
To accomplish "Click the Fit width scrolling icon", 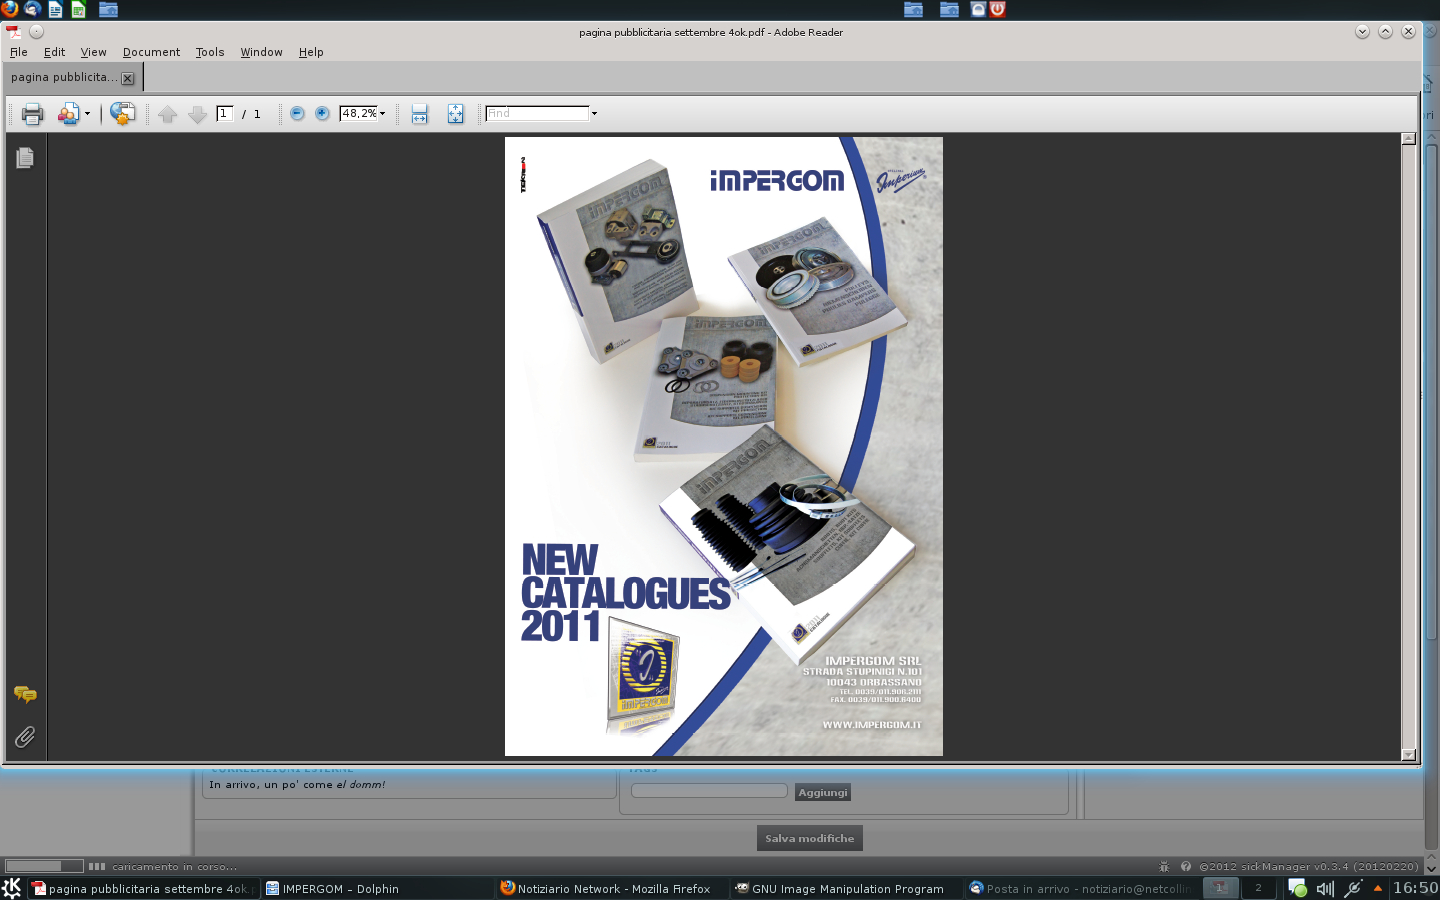I will coord(419,114).
